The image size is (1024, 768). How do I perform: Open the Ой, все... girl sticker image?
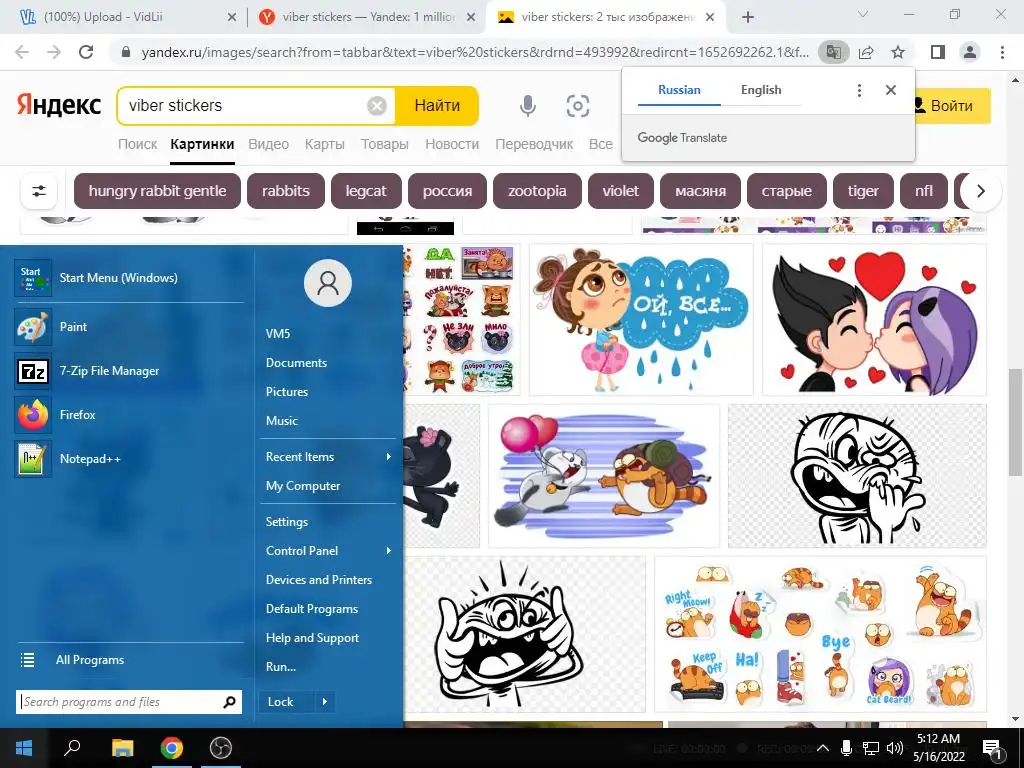641,319
